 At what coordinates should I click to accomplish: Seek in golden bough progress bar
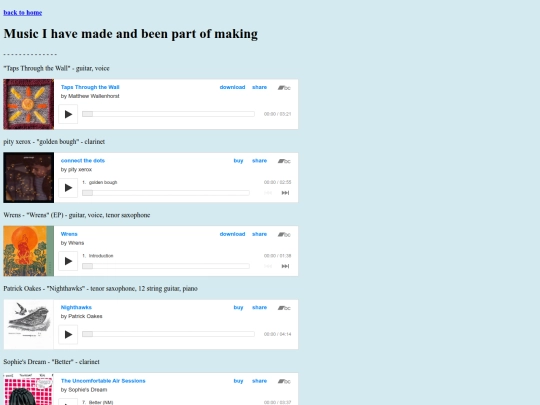click(x=166, y=193)
